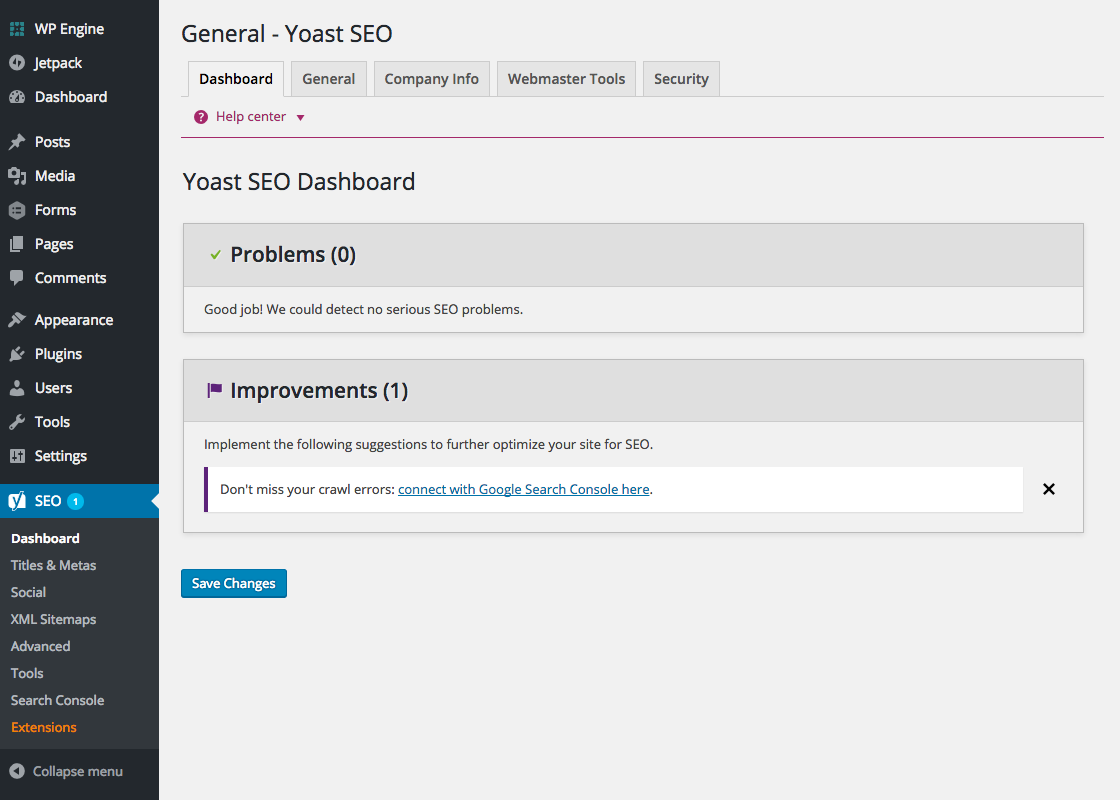Image resolution: width=1120 pixels, height=800 pixels.
Task: Click the Jetpack lightning icon
Action: coord(17,63)
